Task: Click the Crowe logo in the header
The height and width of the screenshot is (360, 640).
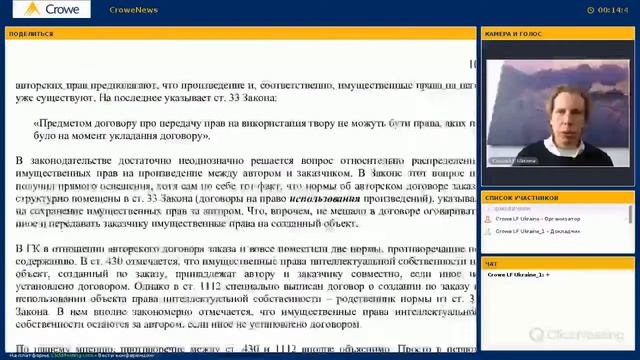Action: coord(51,9)
